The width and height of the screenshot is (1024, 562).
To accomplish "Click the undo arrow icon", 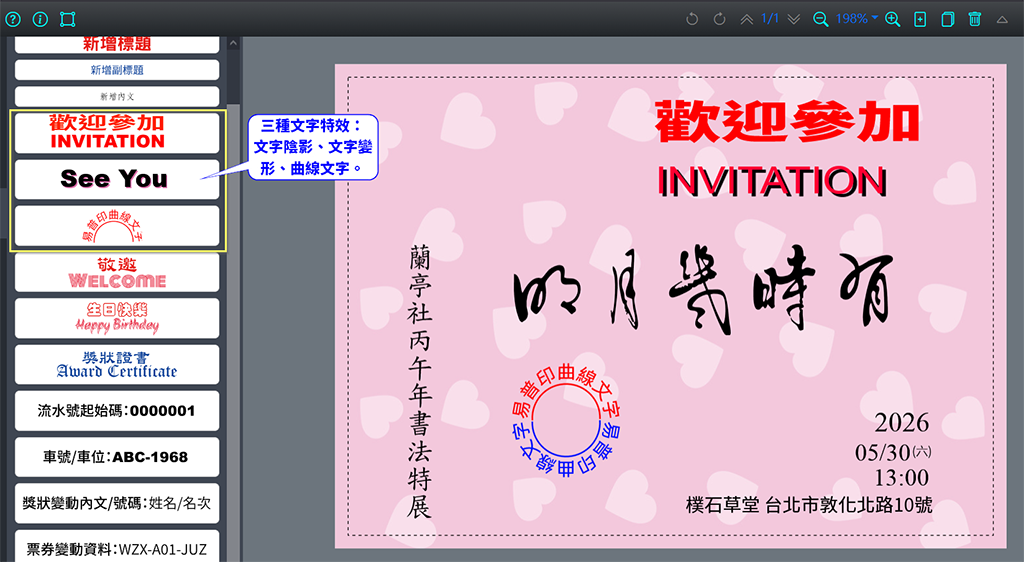I will (692, 19).
